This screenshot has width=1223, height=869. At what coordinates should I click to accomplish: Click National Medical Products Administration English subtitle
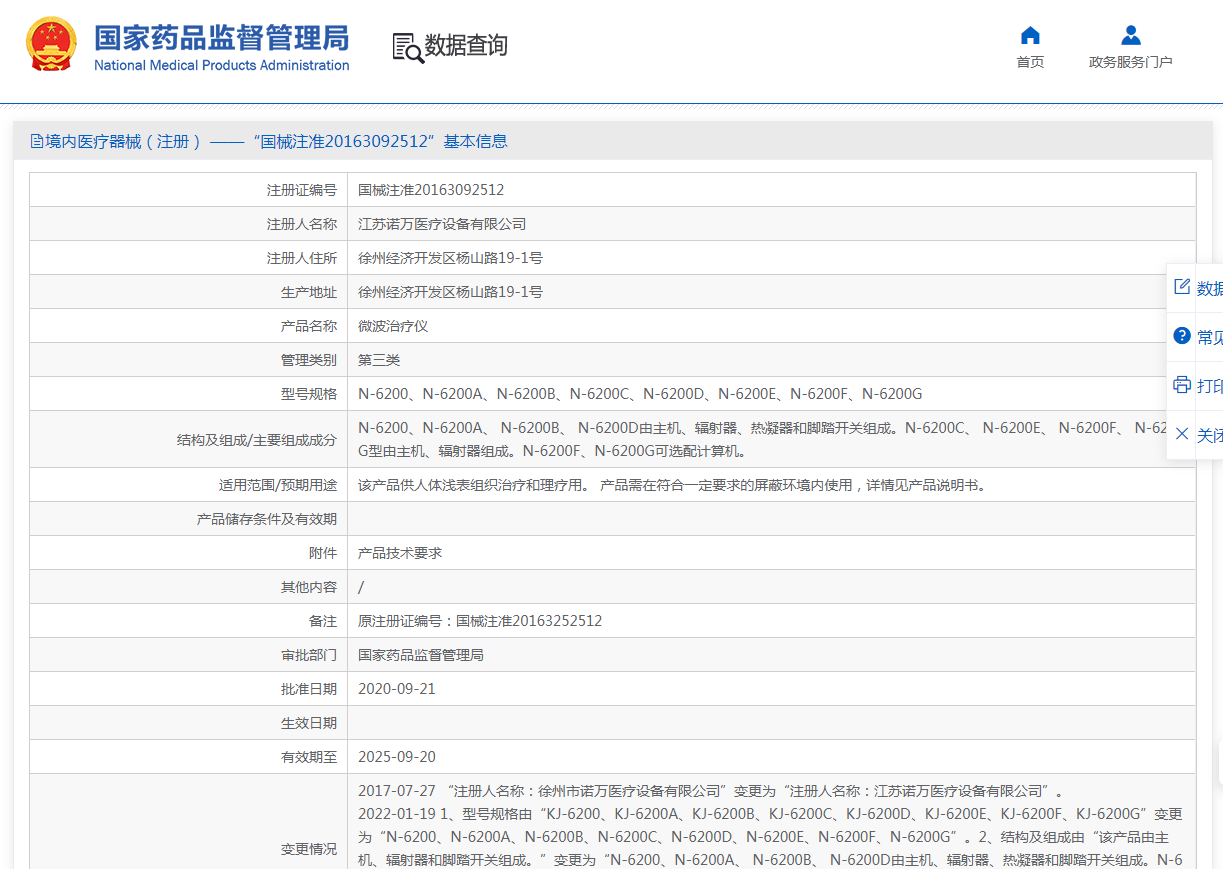point(222,65)
